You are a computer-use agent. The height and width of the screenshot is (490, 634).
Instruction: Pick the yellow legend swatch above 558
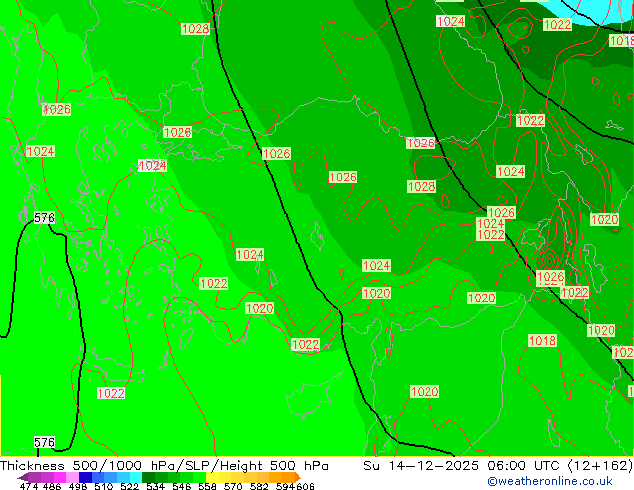[x=212, y=477]
